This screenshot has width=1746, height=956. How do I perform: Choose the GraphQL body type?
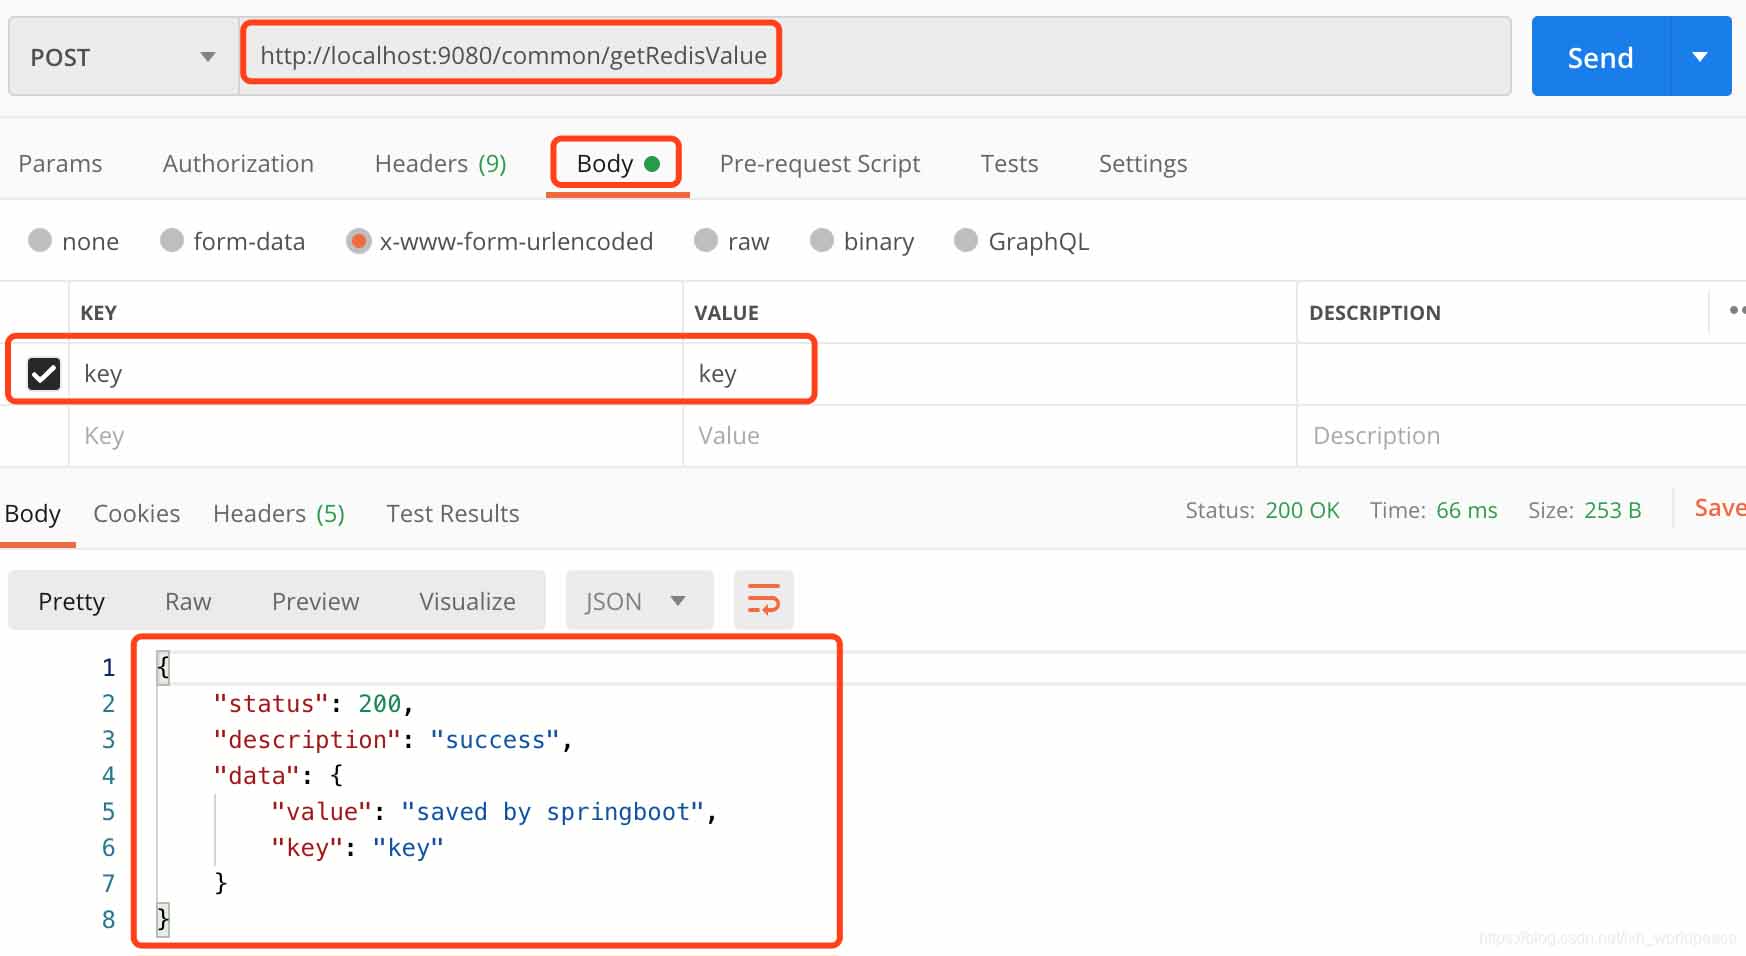coord(966,241)
